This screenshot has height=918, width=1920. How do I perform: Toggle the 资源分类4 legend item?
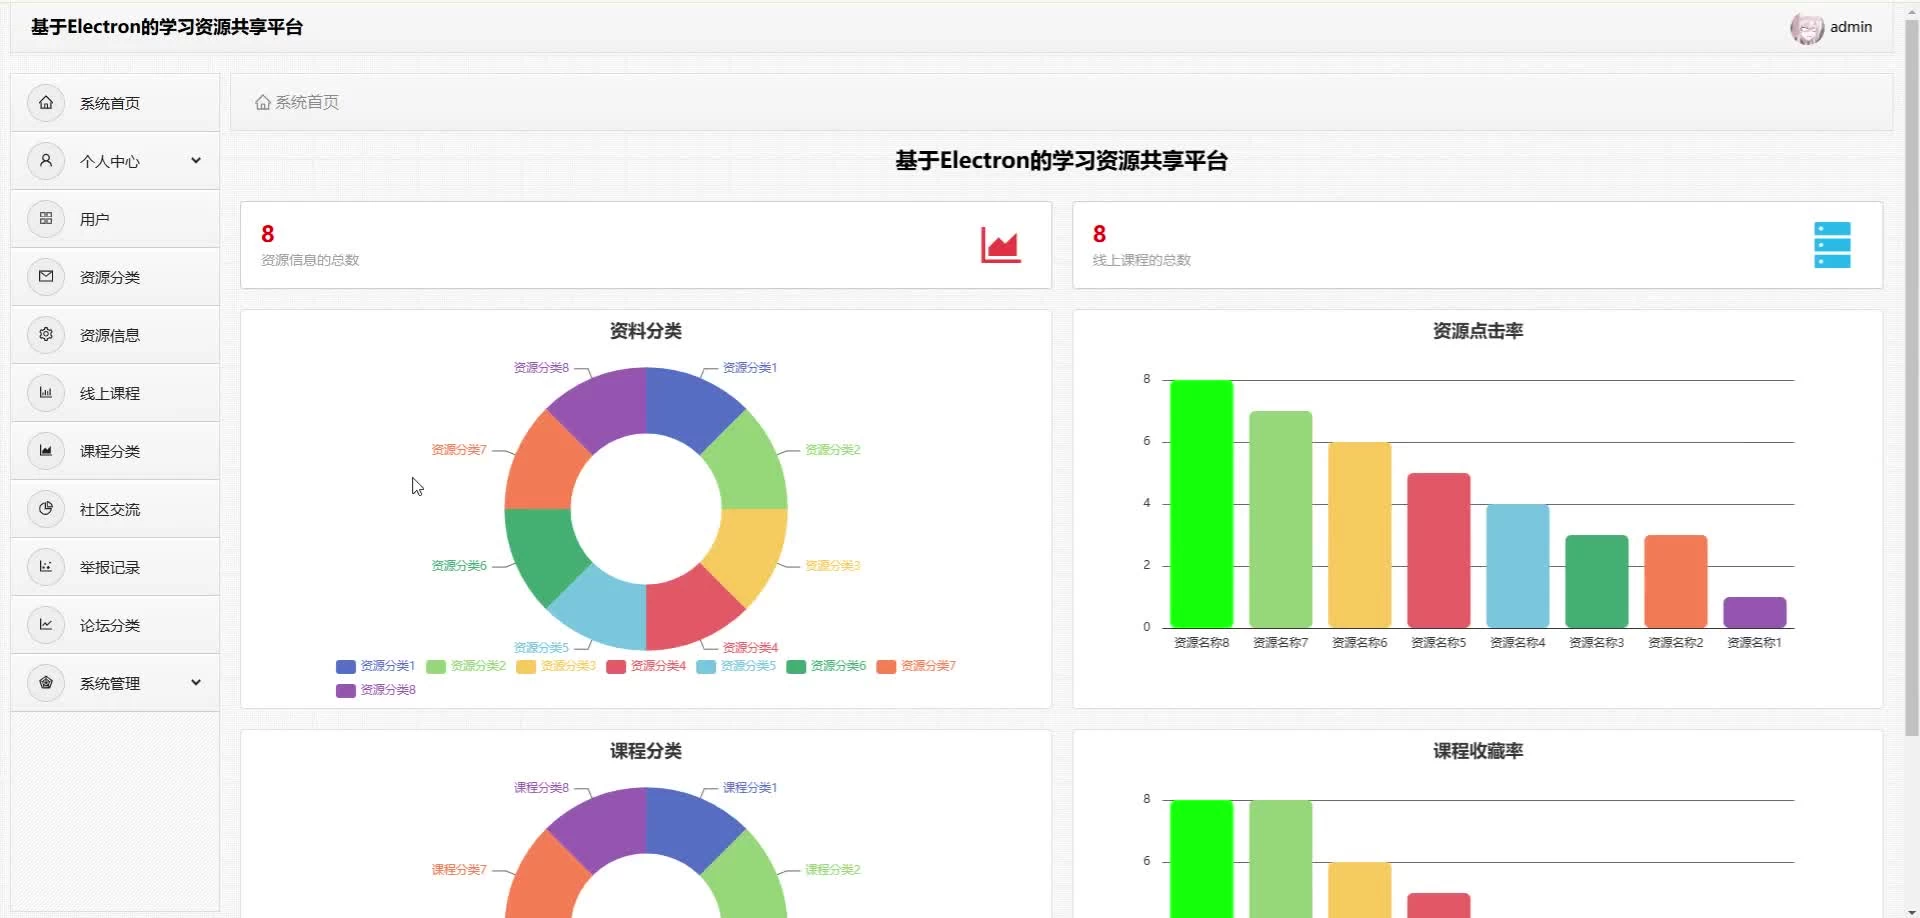646,666
